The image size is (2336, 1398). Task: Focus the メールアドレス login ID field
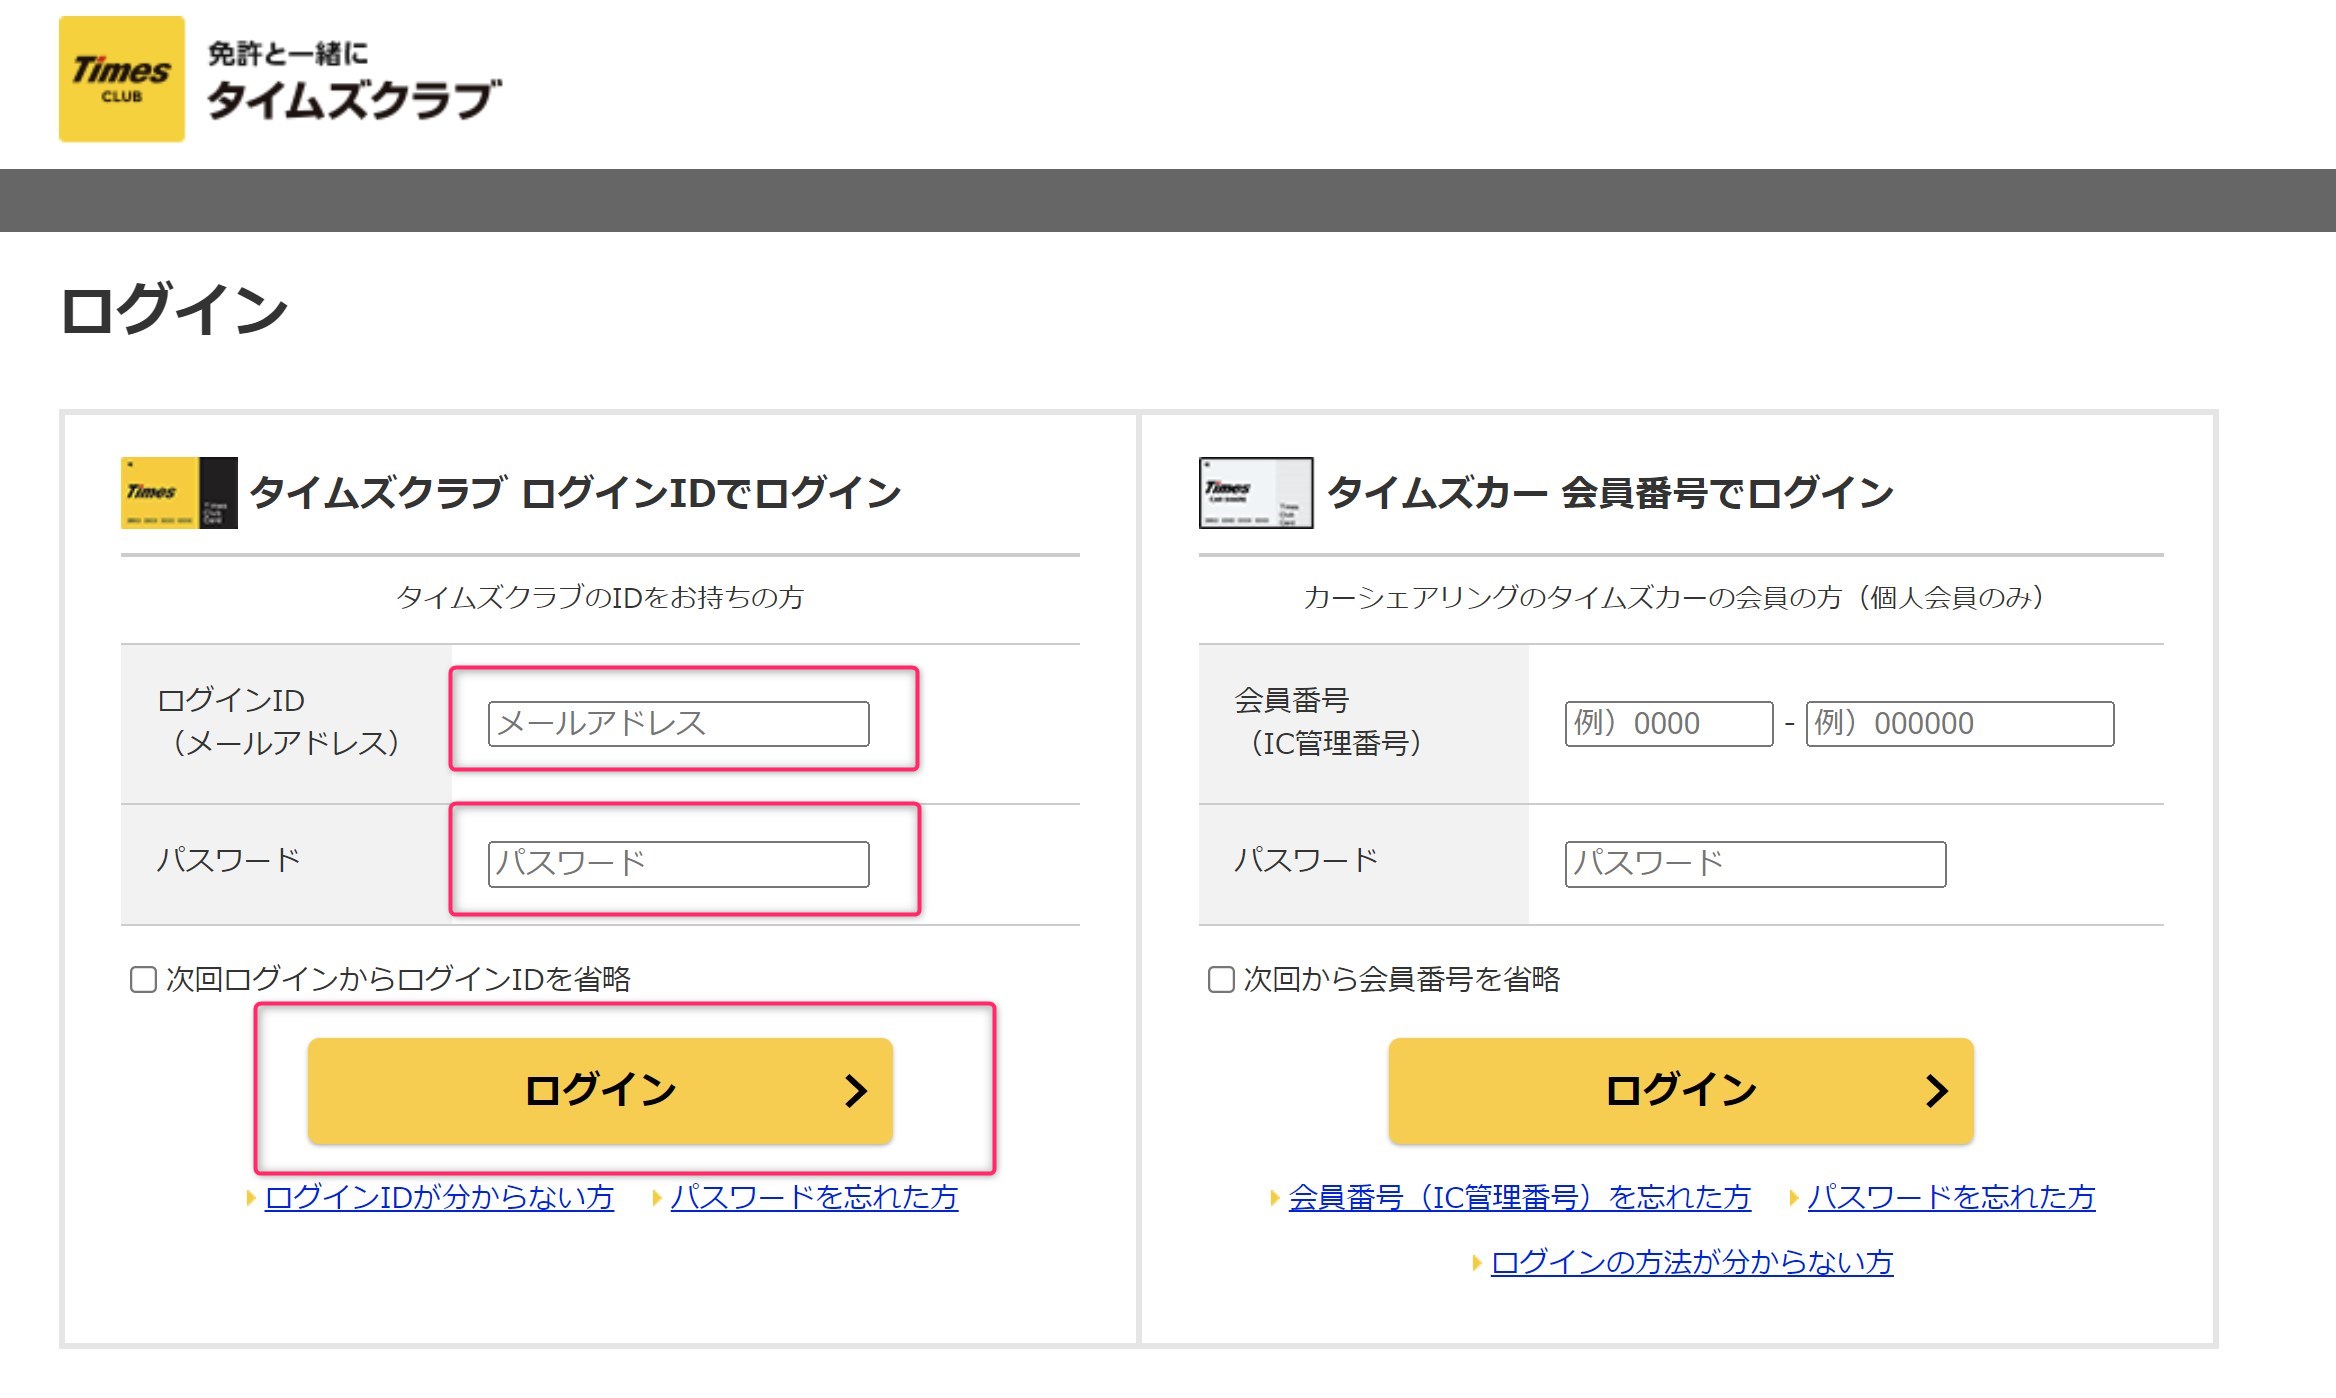tap(678, 724)
